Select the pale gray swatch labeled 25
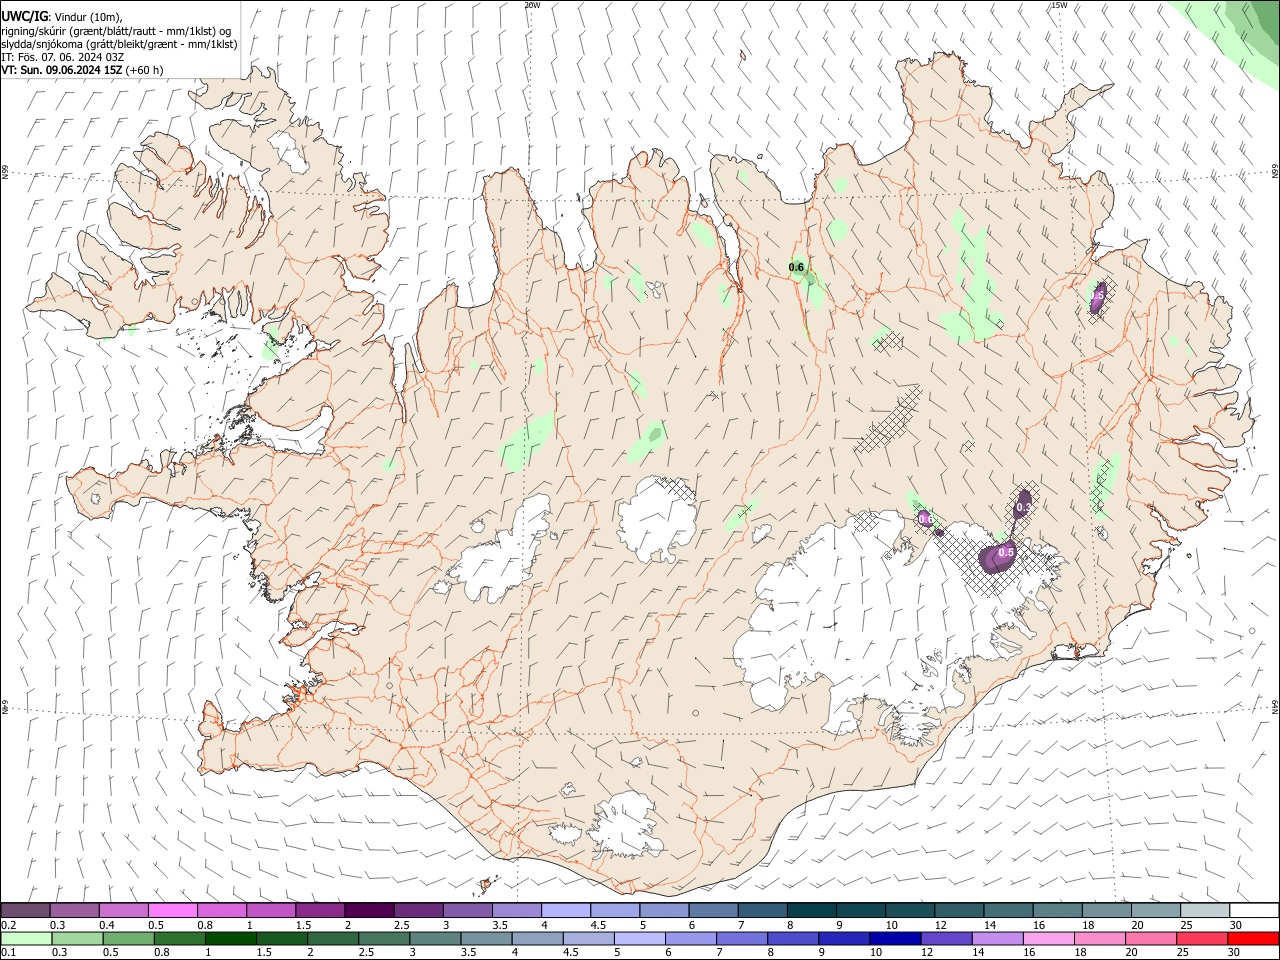 click(x=1205, y=911)
